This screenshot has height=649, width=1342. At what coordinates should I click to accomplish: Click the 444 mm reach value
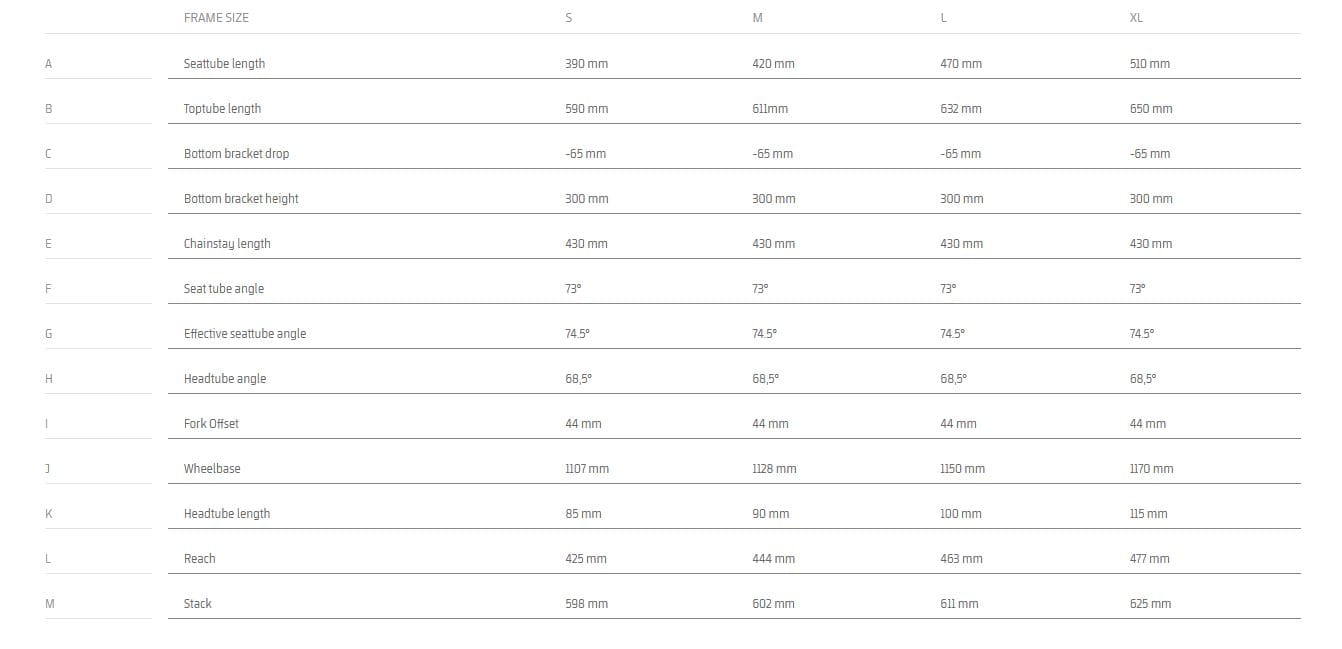coord(773,558)
